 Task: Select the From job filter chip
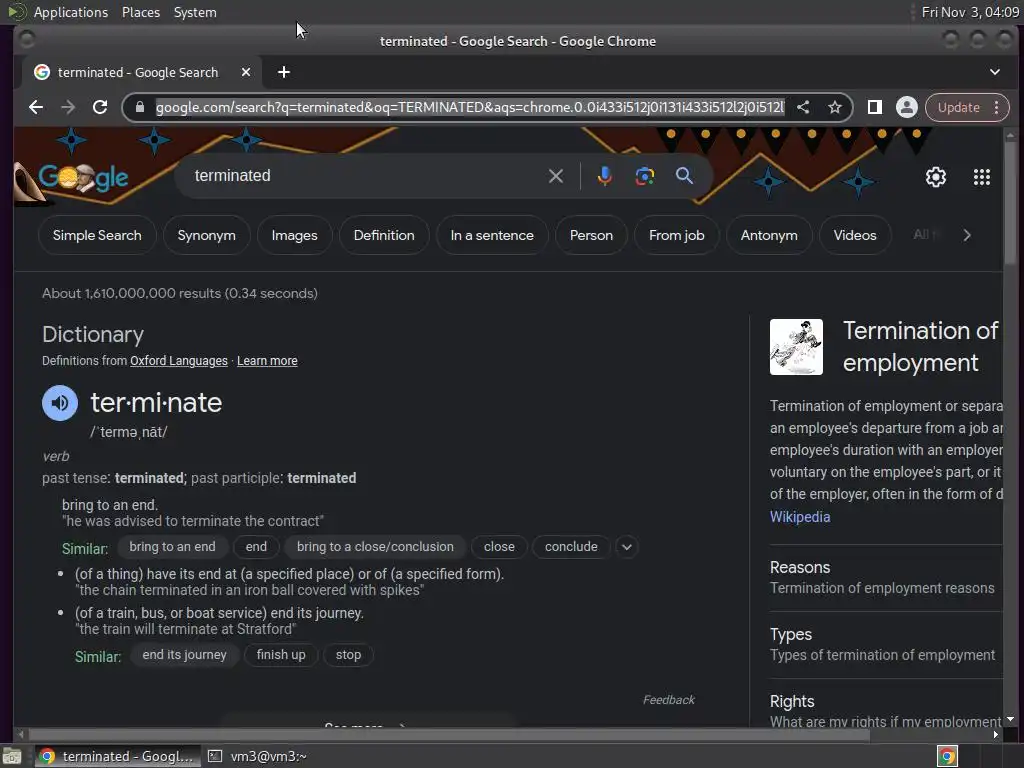coord(677,235)
